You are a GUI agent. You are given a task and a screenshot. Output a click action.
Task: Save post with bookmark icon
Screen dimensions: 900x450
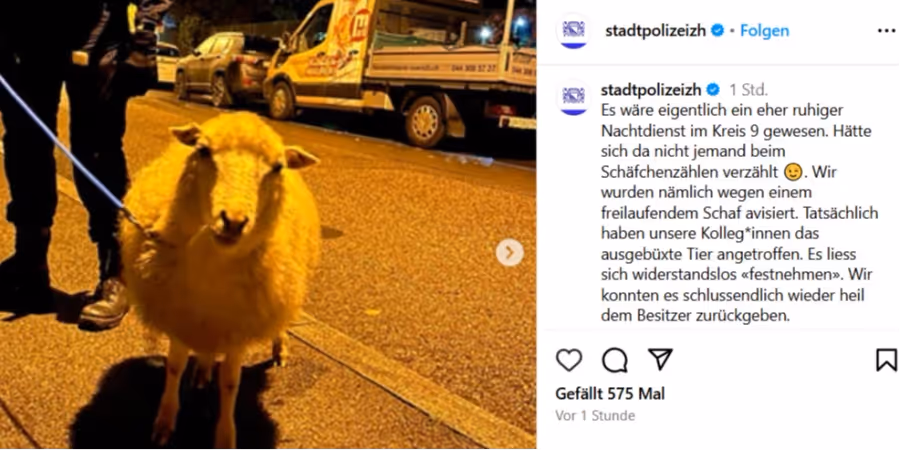point(886,360)
